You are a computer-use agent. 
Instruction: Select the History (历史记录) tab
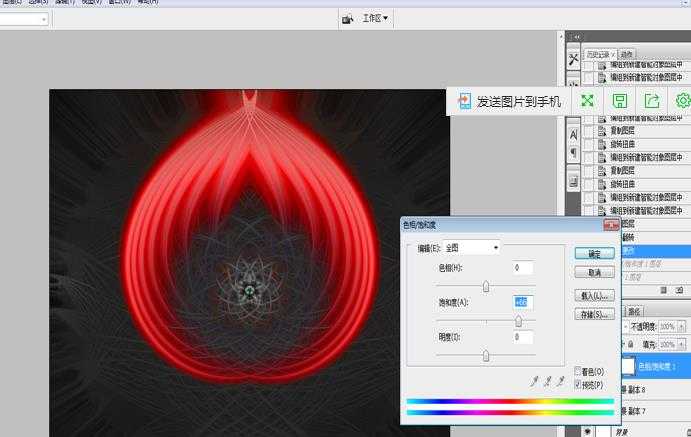coord(599,54)
